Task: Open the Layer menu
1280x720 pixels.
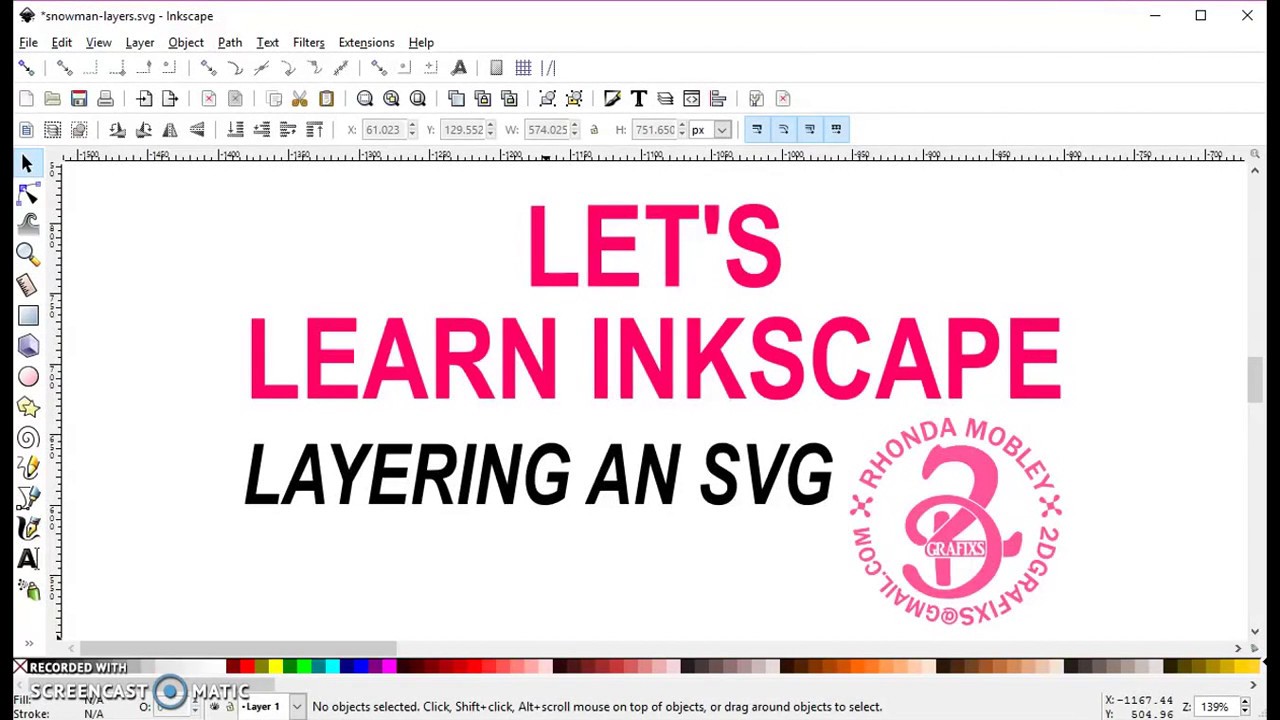Action: (140, 42)
